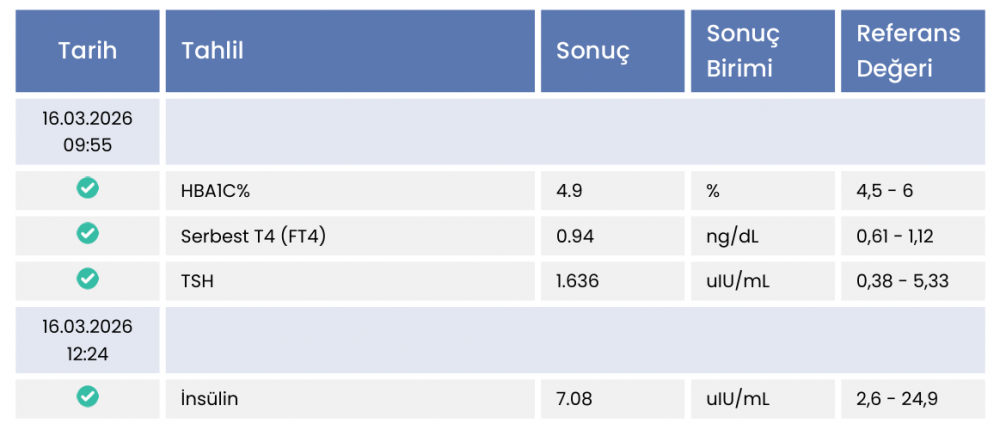Sort by the Tahlil column header
The height and width of the screenshot is (430, 1000).
pos(213,51)
